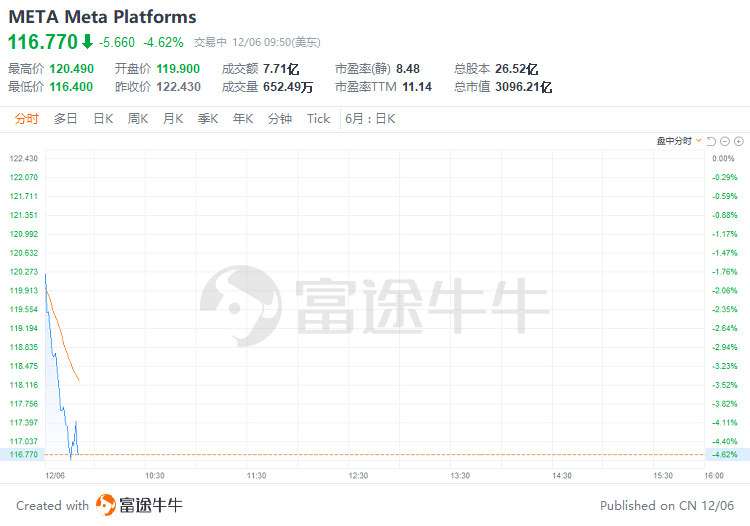Zoom out the chart with the minus icon

[x=725, y=141]
